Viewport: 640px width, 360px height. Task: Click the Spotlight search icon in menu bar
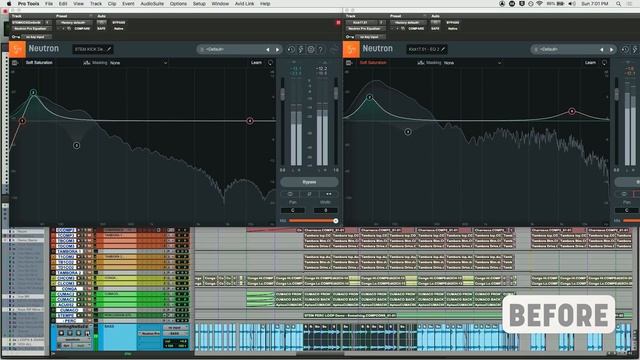(618, 4)
